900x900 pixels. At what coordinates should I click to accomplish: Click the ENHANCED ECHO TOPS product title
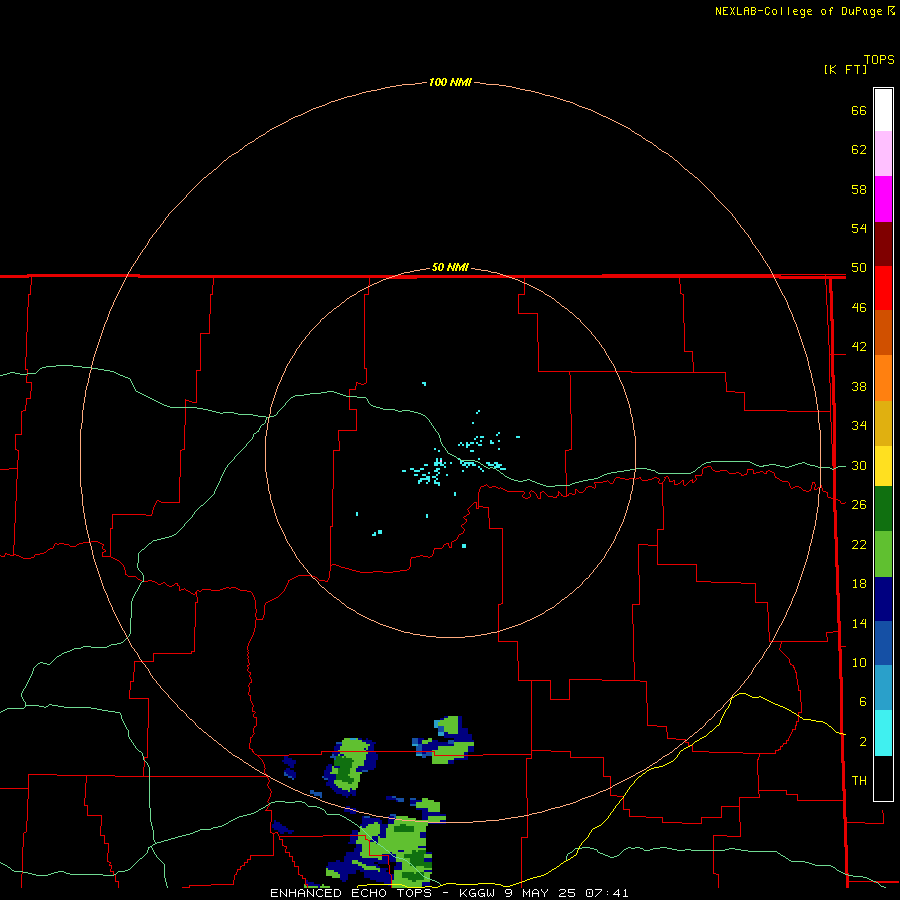(351, 893)
